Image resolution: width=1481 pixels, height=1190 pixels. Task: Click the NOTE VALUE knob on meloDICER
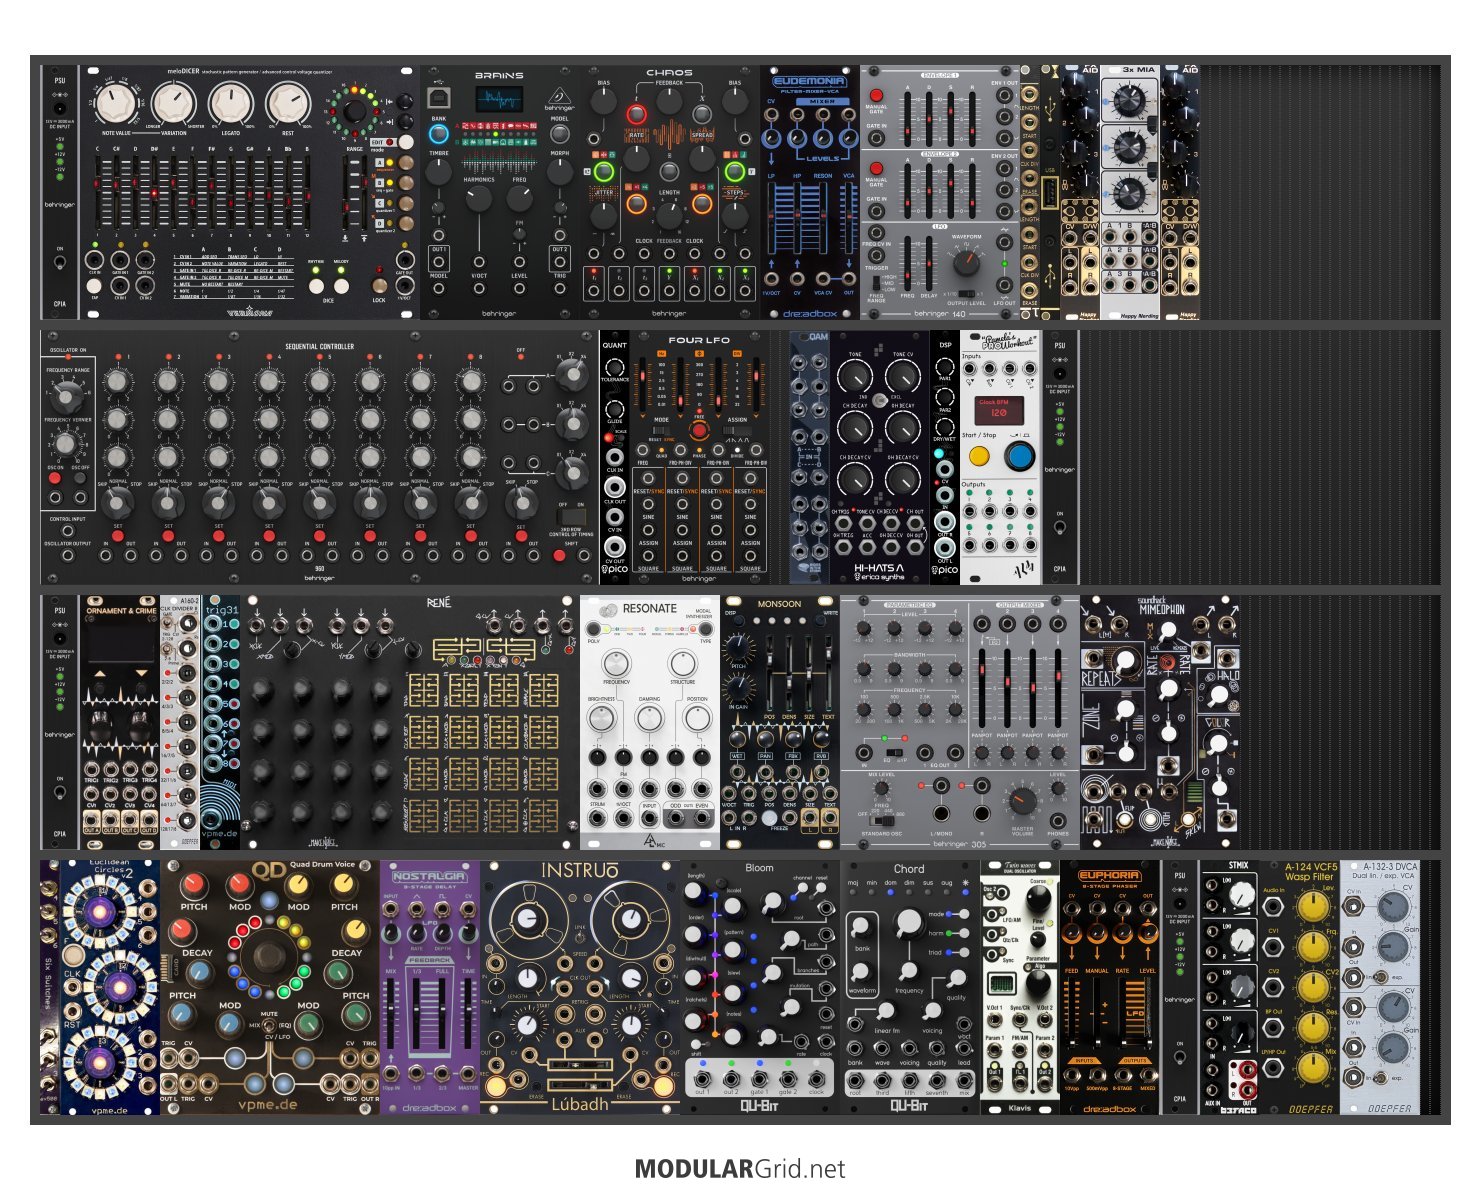116,103
